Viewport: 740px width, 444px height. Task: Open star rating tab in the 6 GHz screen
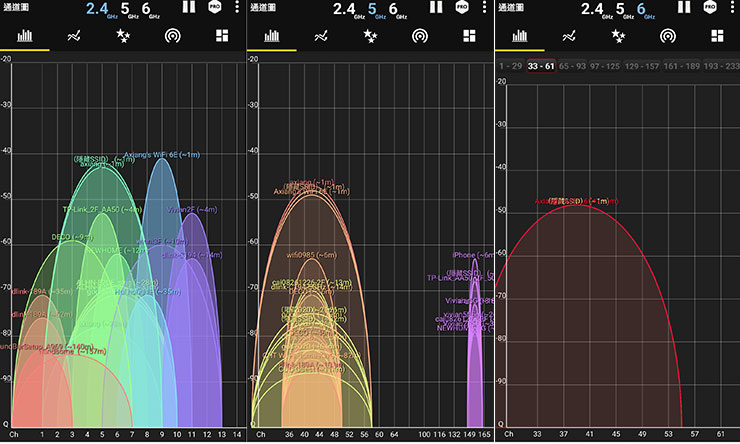tap(618, 36)
